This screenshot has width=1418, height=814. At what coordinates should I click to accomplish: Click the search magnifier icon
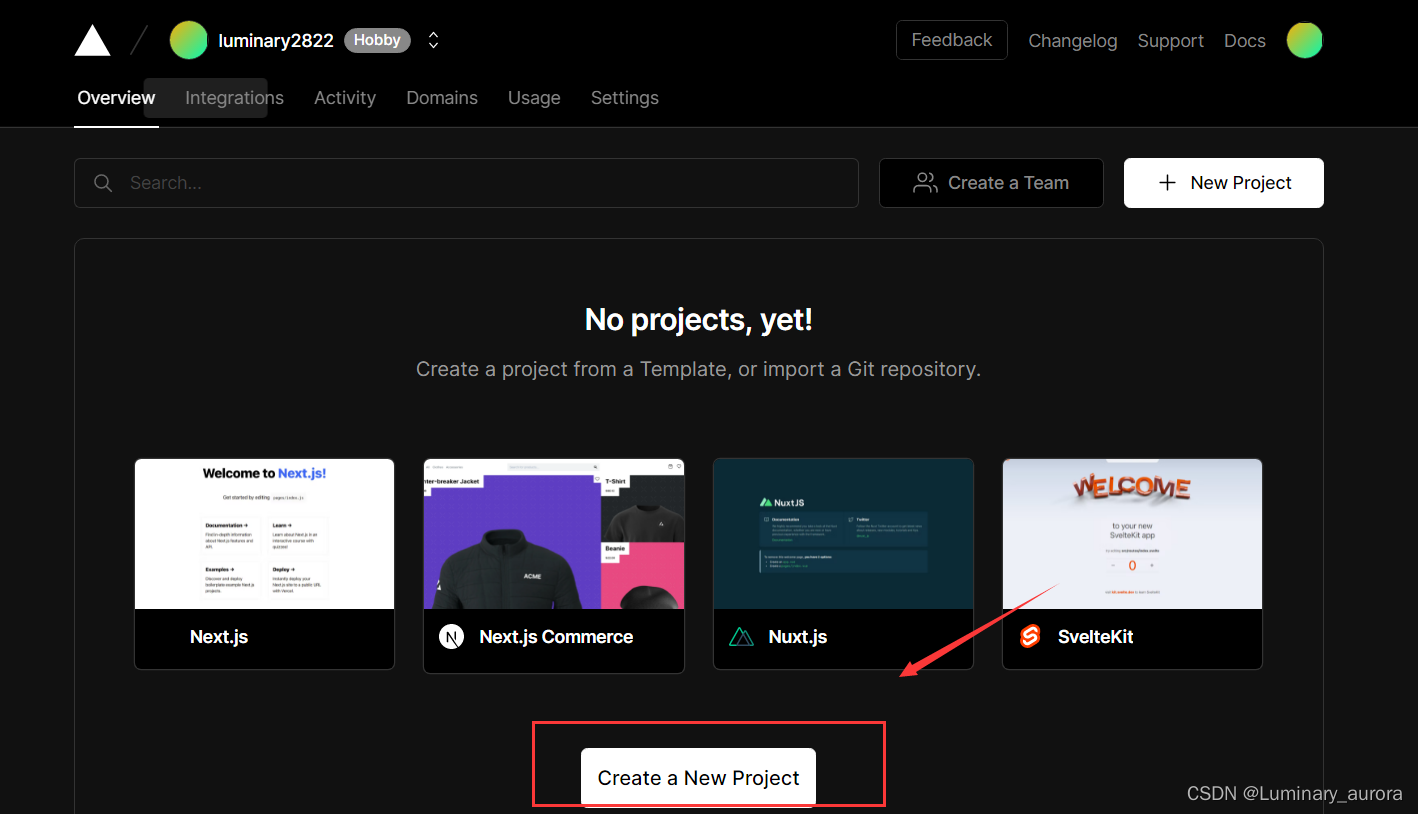[103, 183]
